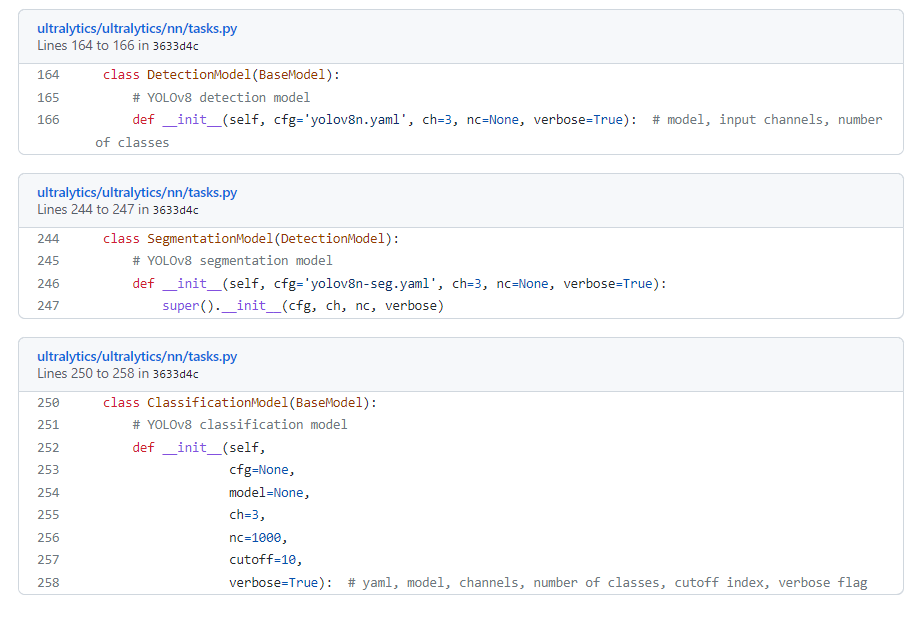Click line number 254
The height and width of the screenshot is (619, 916).
click(x=48, y=493)
